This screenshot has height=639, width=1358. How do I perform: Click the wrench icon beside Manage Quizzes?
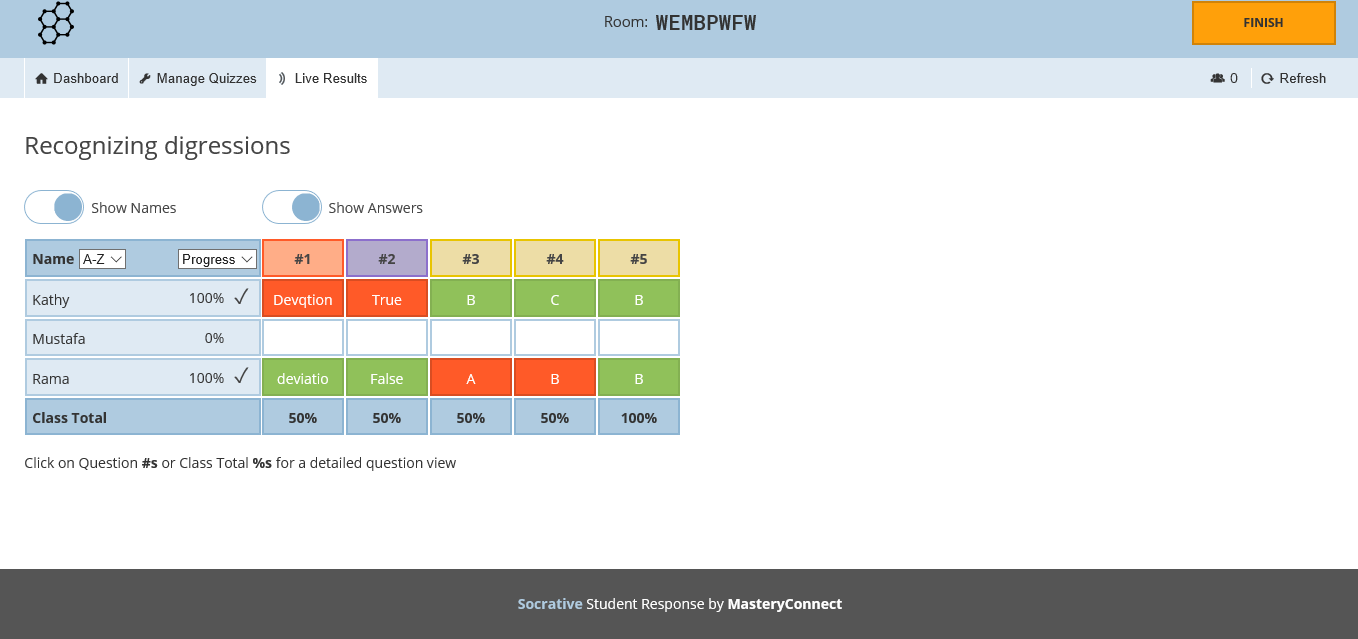[144, 78]
